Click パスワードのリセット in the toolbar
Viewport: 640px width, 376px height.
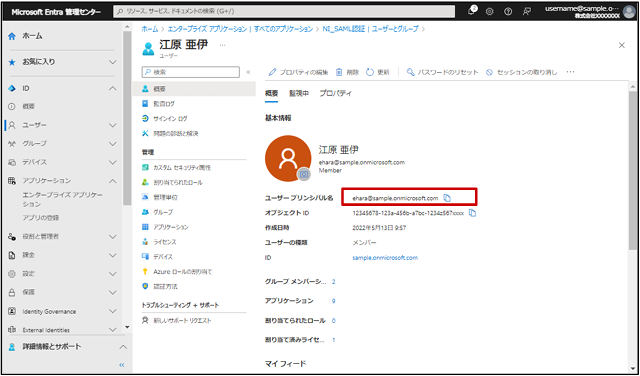click(x=442, y=72)
